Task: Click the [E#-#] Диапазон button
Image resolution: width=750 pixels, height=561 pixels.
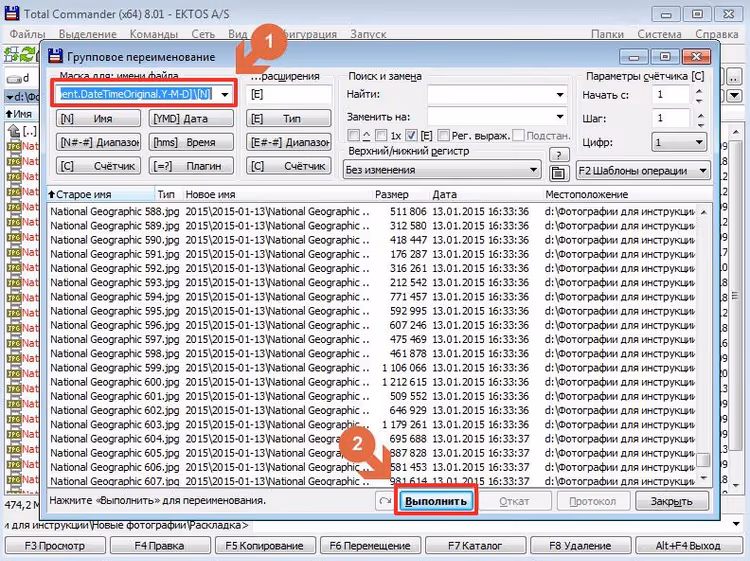Action: (288, 142)
